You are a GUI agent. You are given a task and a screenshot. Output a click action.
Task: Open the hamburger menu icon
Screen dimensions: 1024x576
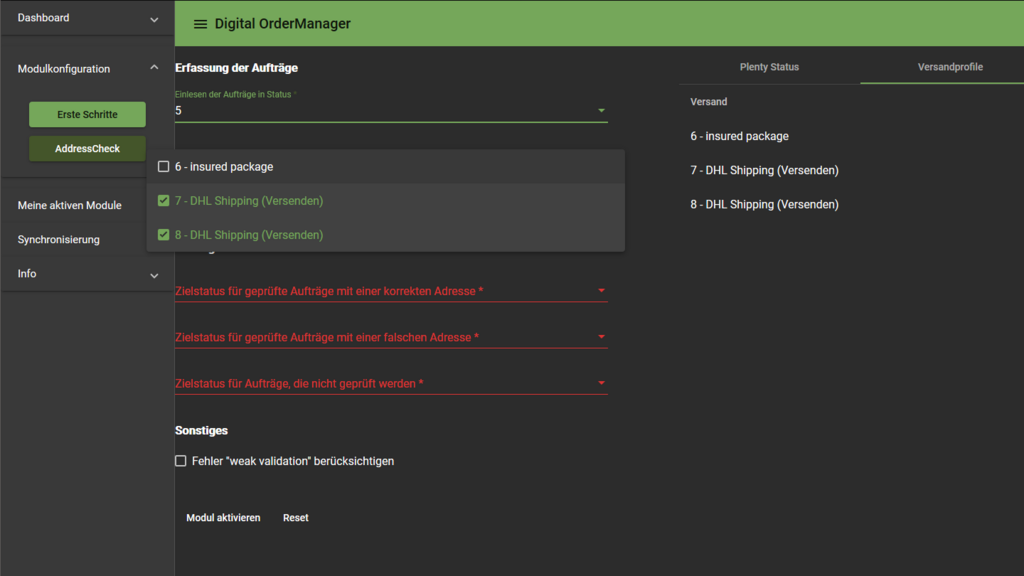coord(200,24)
